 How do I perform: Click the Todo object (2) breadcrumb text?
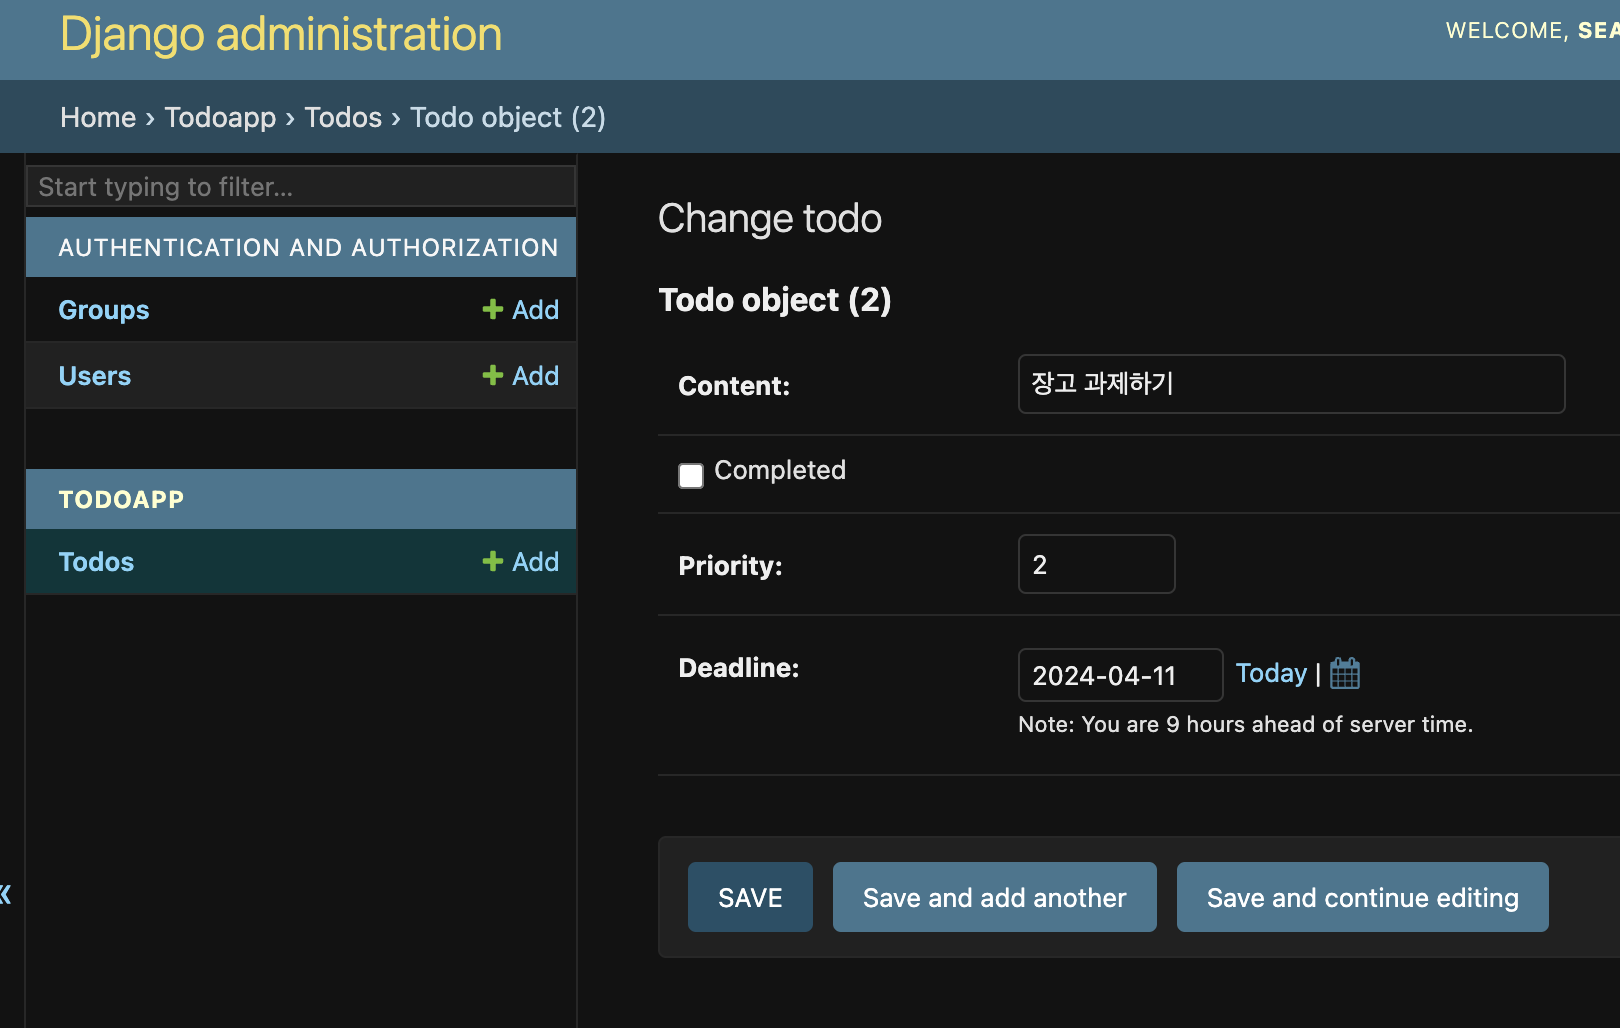point(508,117)
